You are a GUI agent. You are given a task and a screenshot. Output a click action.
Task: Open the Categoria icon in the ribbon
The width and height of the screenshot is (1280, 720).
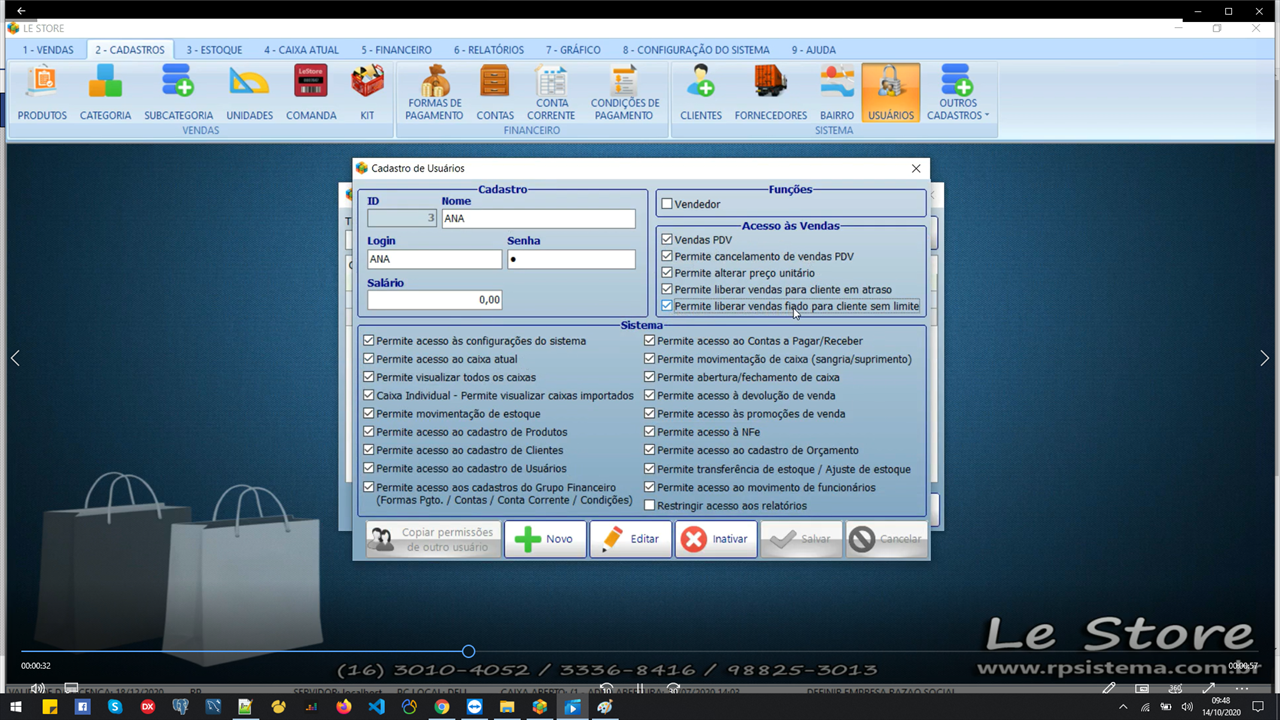click(x=105, y=93)
